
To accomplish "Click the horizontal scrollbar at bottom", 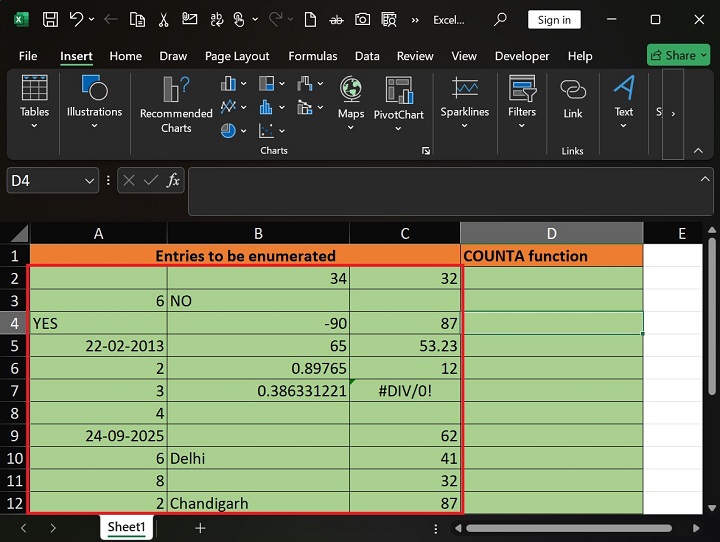I will point(570,527).
